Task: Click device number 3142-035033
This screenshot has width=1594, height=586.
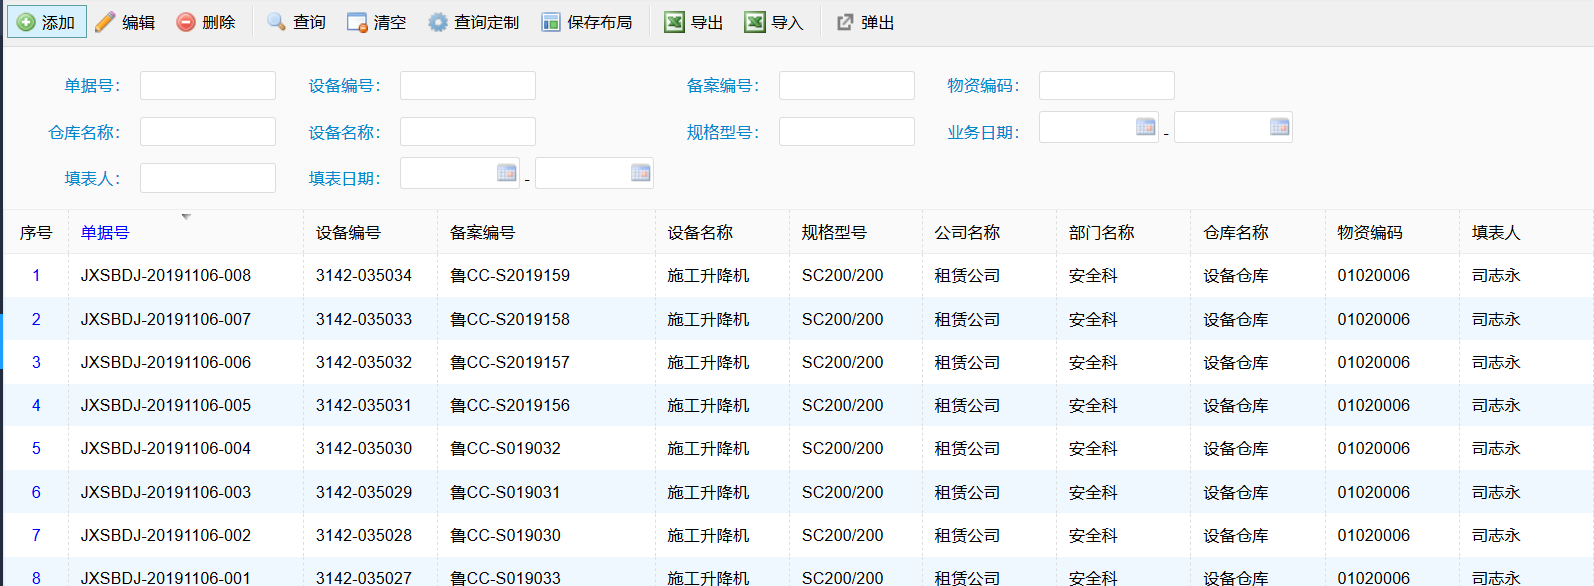Action: 364,319
